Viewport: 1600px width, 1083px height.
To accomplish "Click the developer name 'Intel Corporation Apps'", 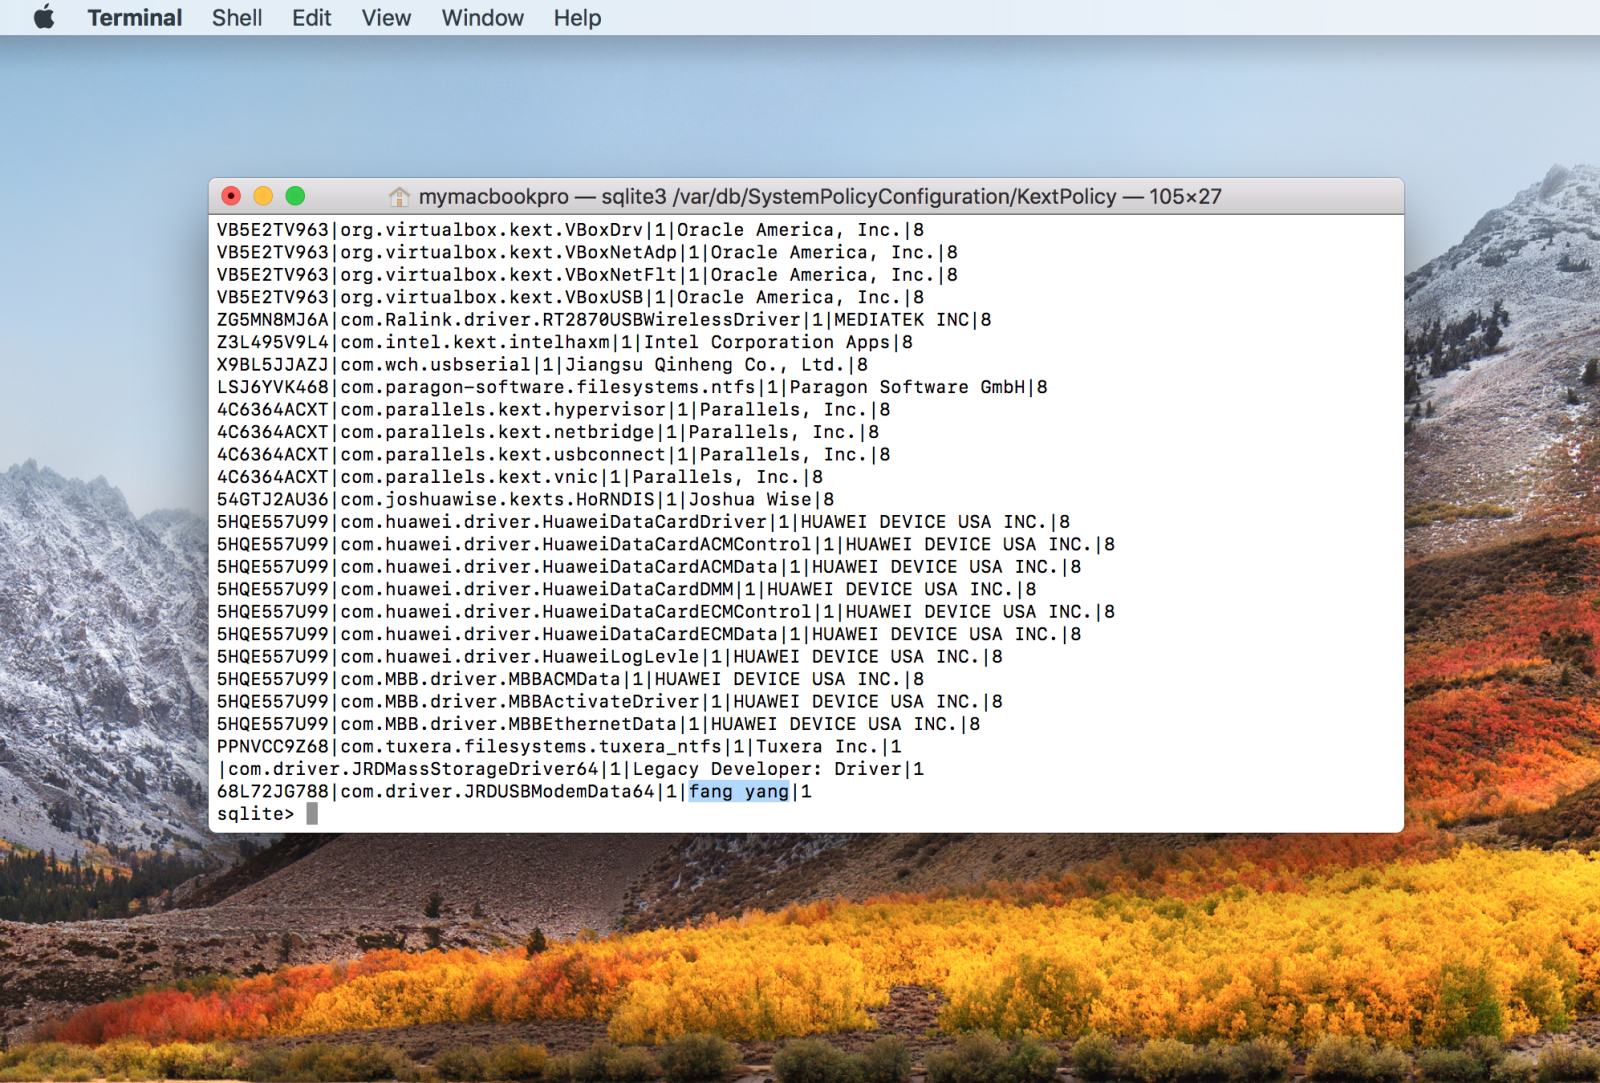I will tap(767, 343).
